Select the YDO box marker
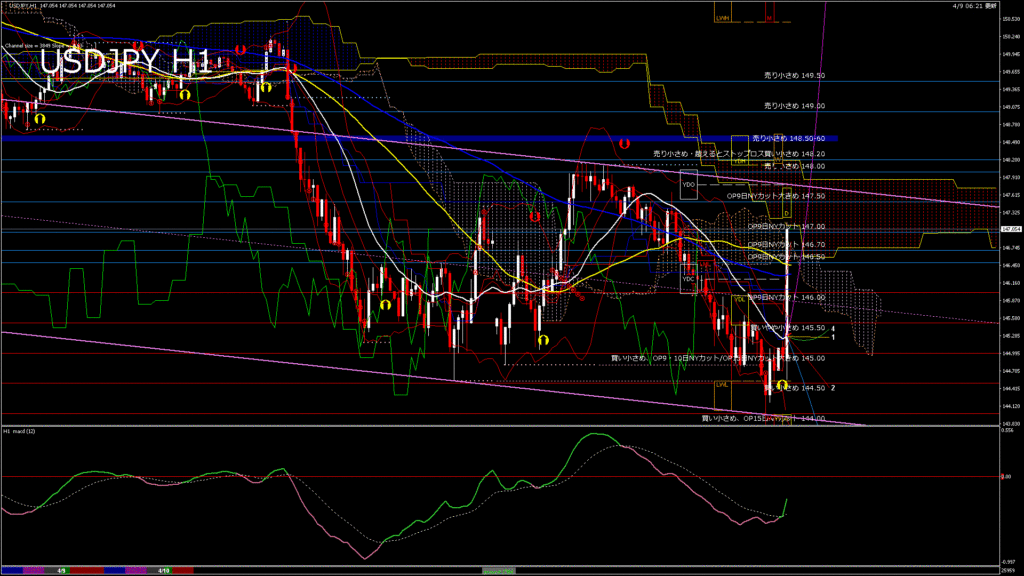This screenshot has height=576, width=1024. (x=688, y=185)
